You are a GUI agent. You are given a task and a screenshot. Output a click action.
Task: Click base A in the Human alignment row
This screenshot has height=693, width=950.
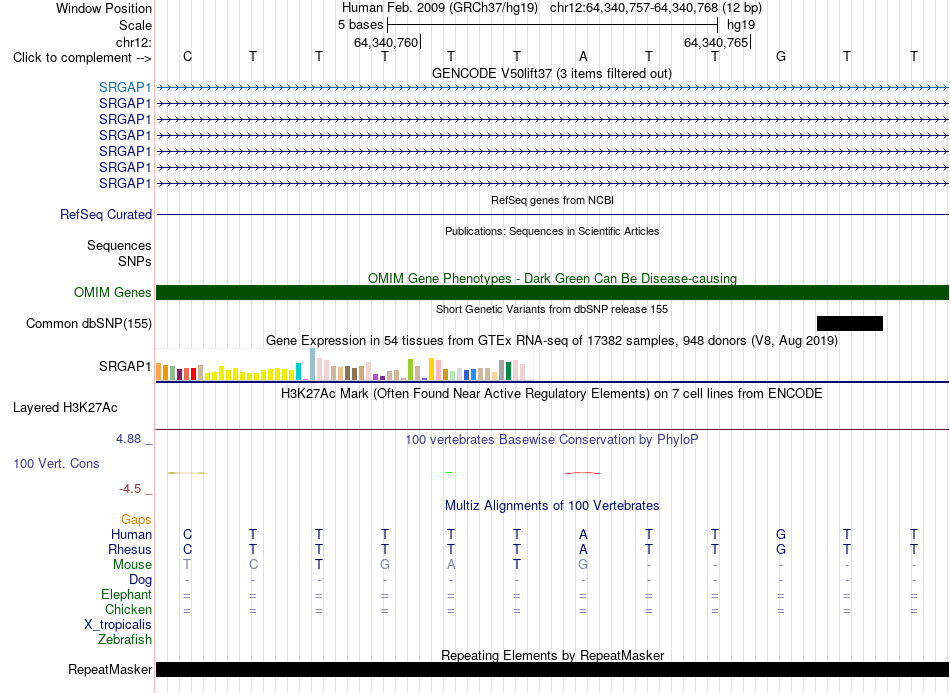583,534
